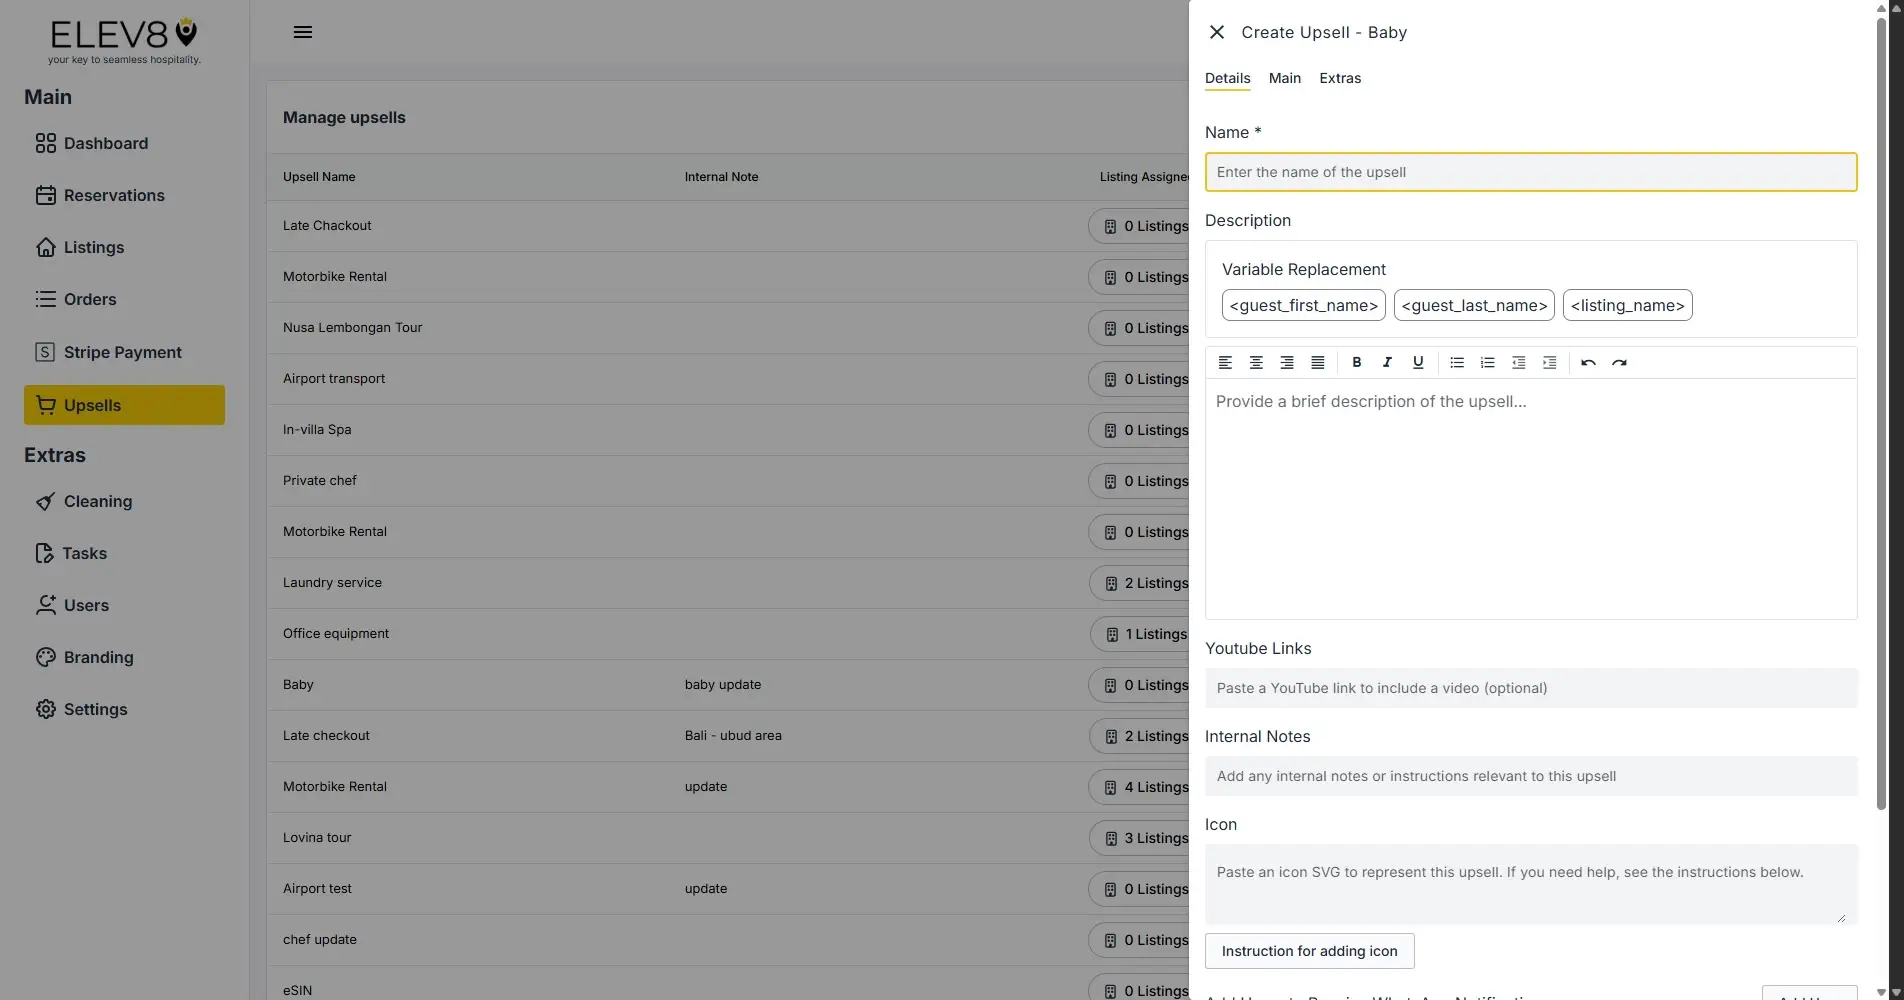Click Instruction for adding icon
The height and width of the screenshot is (1000, 1904).
point(1309,951)
